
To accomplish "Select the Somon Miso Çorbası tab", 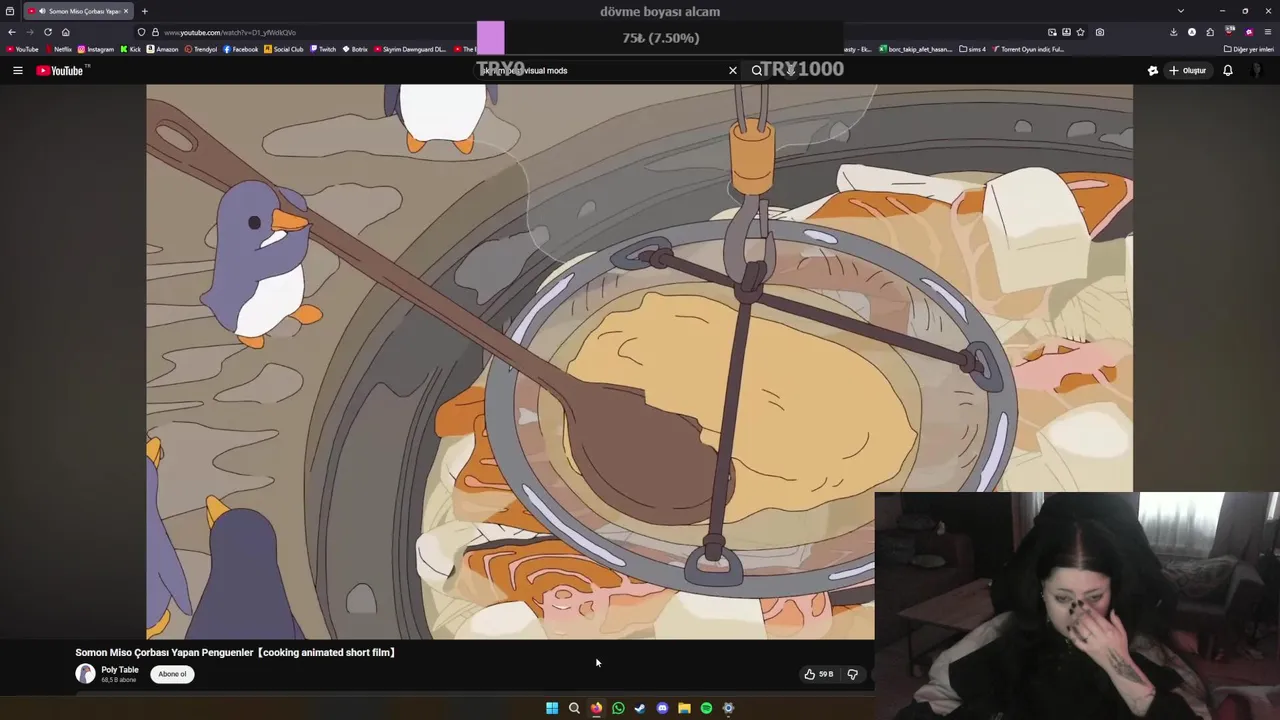I will coord(77,11).
